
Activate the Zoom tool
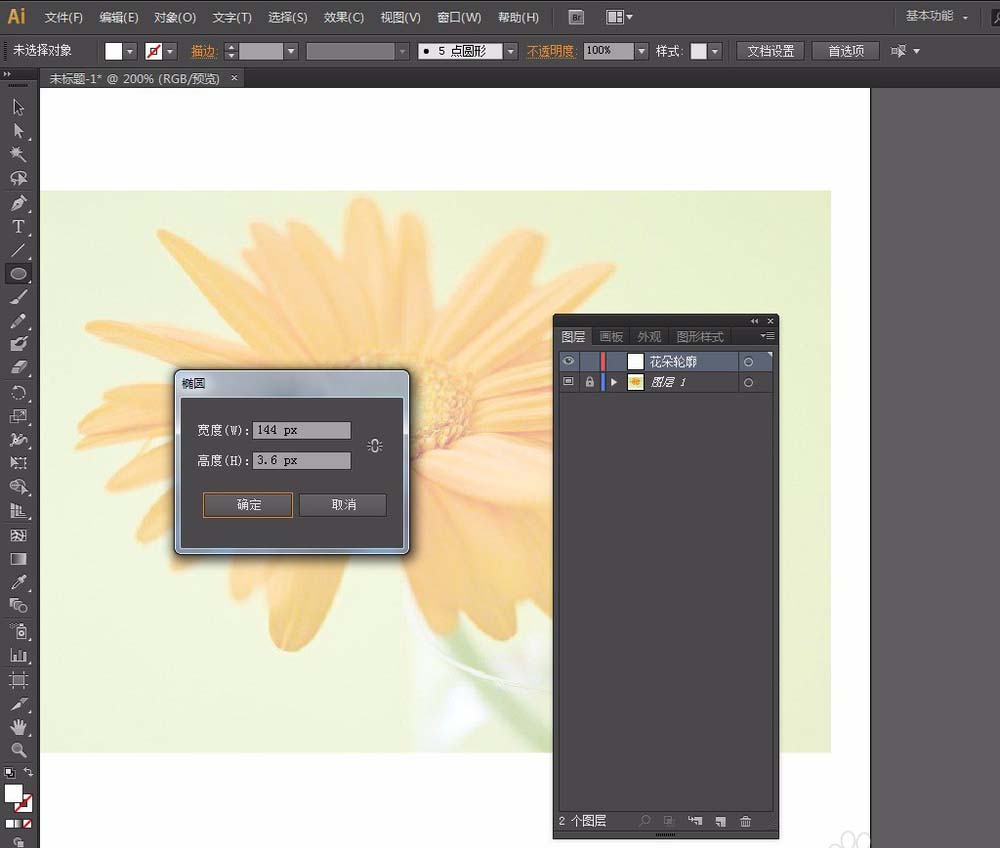coord(18,750)
